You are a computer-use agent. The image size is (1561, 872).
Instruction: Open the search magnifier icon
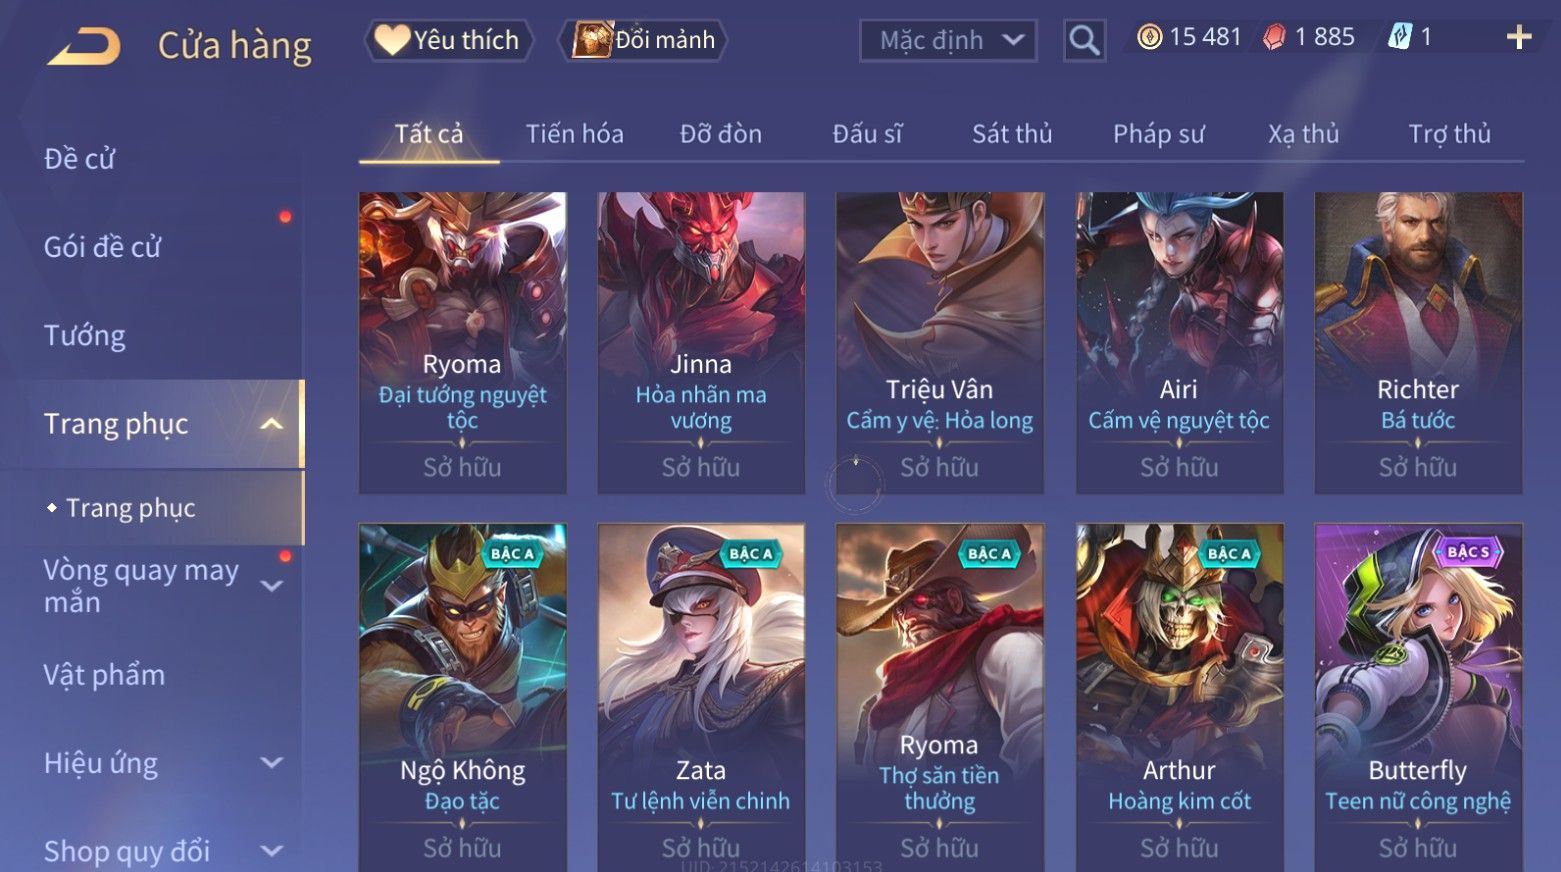tap(1084, 41)
